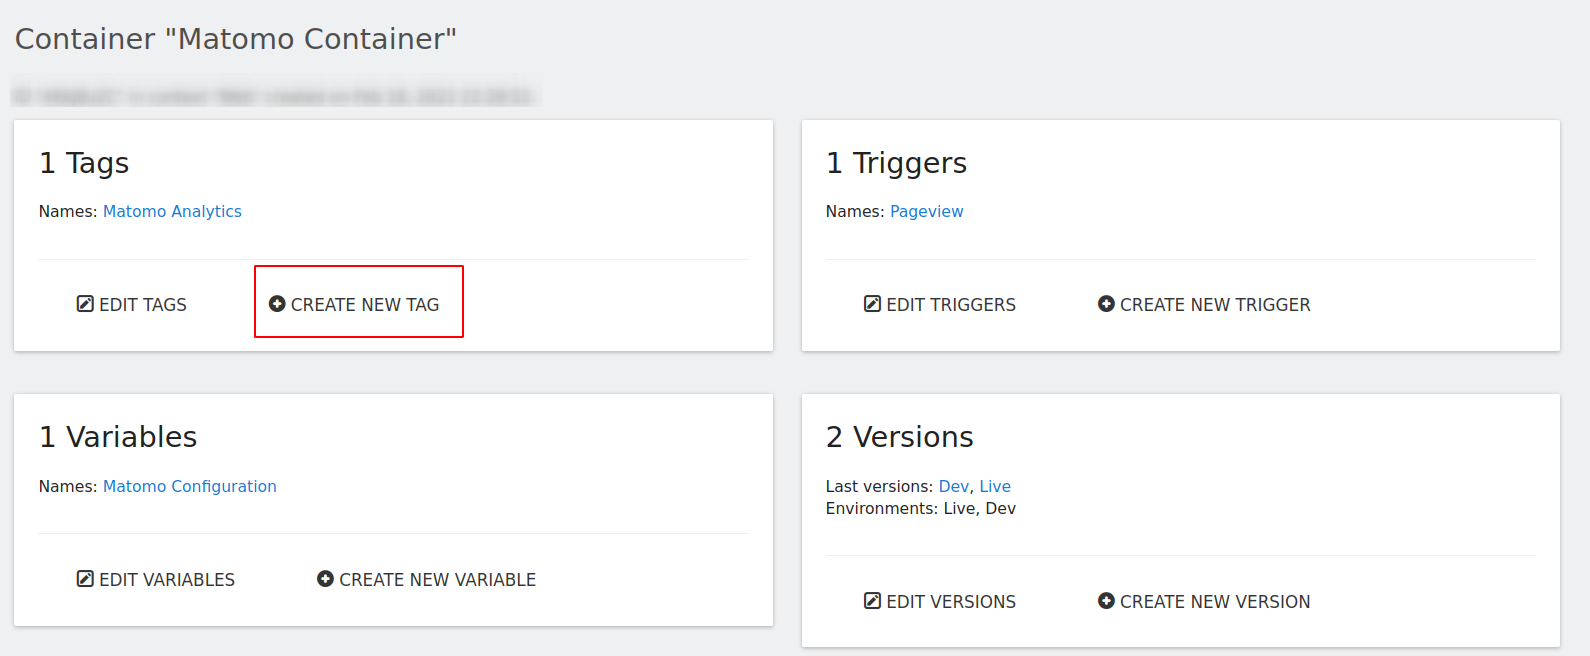Open the Live version link
Image resolution: width=1590 pixels, height=656 pixels.
tap(994, 487)
